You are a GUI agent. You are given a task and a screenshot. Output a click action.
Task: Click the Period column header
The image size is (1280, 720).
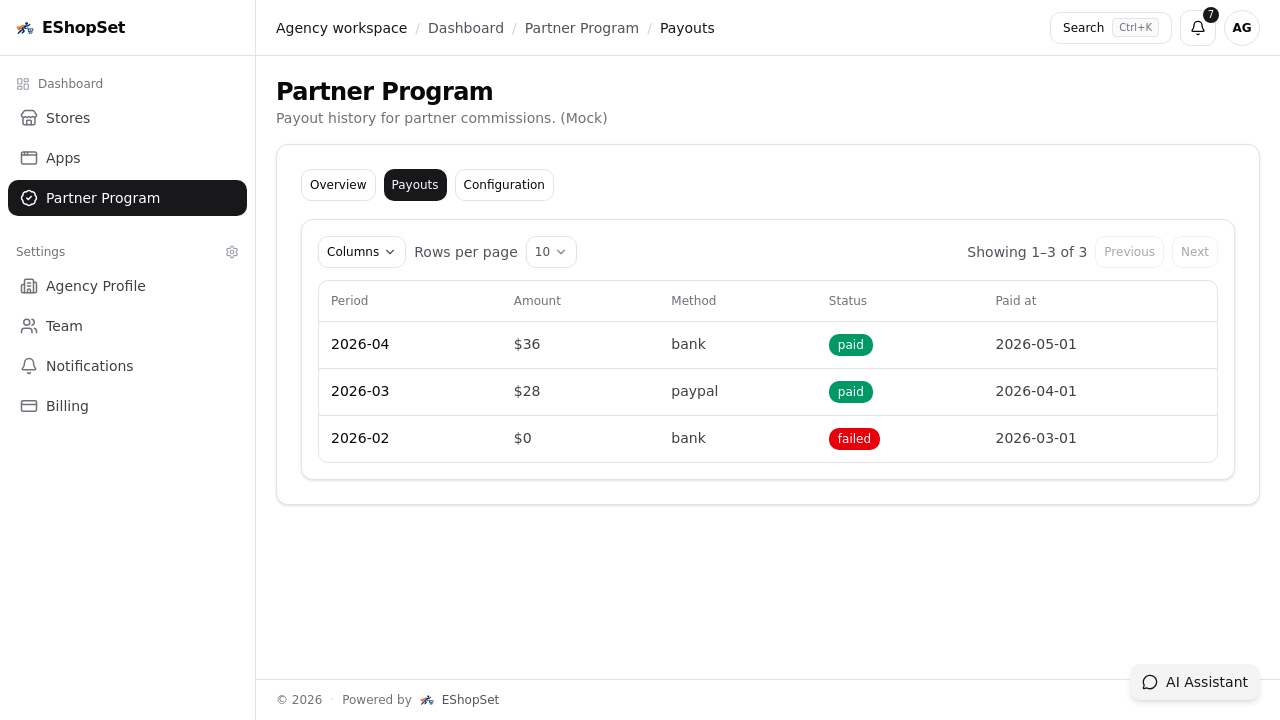350,301
